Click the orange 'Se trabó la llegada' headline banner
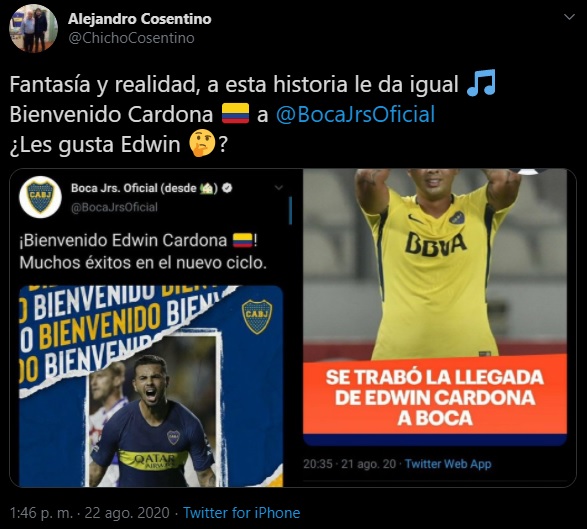The image size is (587, 529). coord(435,397)
